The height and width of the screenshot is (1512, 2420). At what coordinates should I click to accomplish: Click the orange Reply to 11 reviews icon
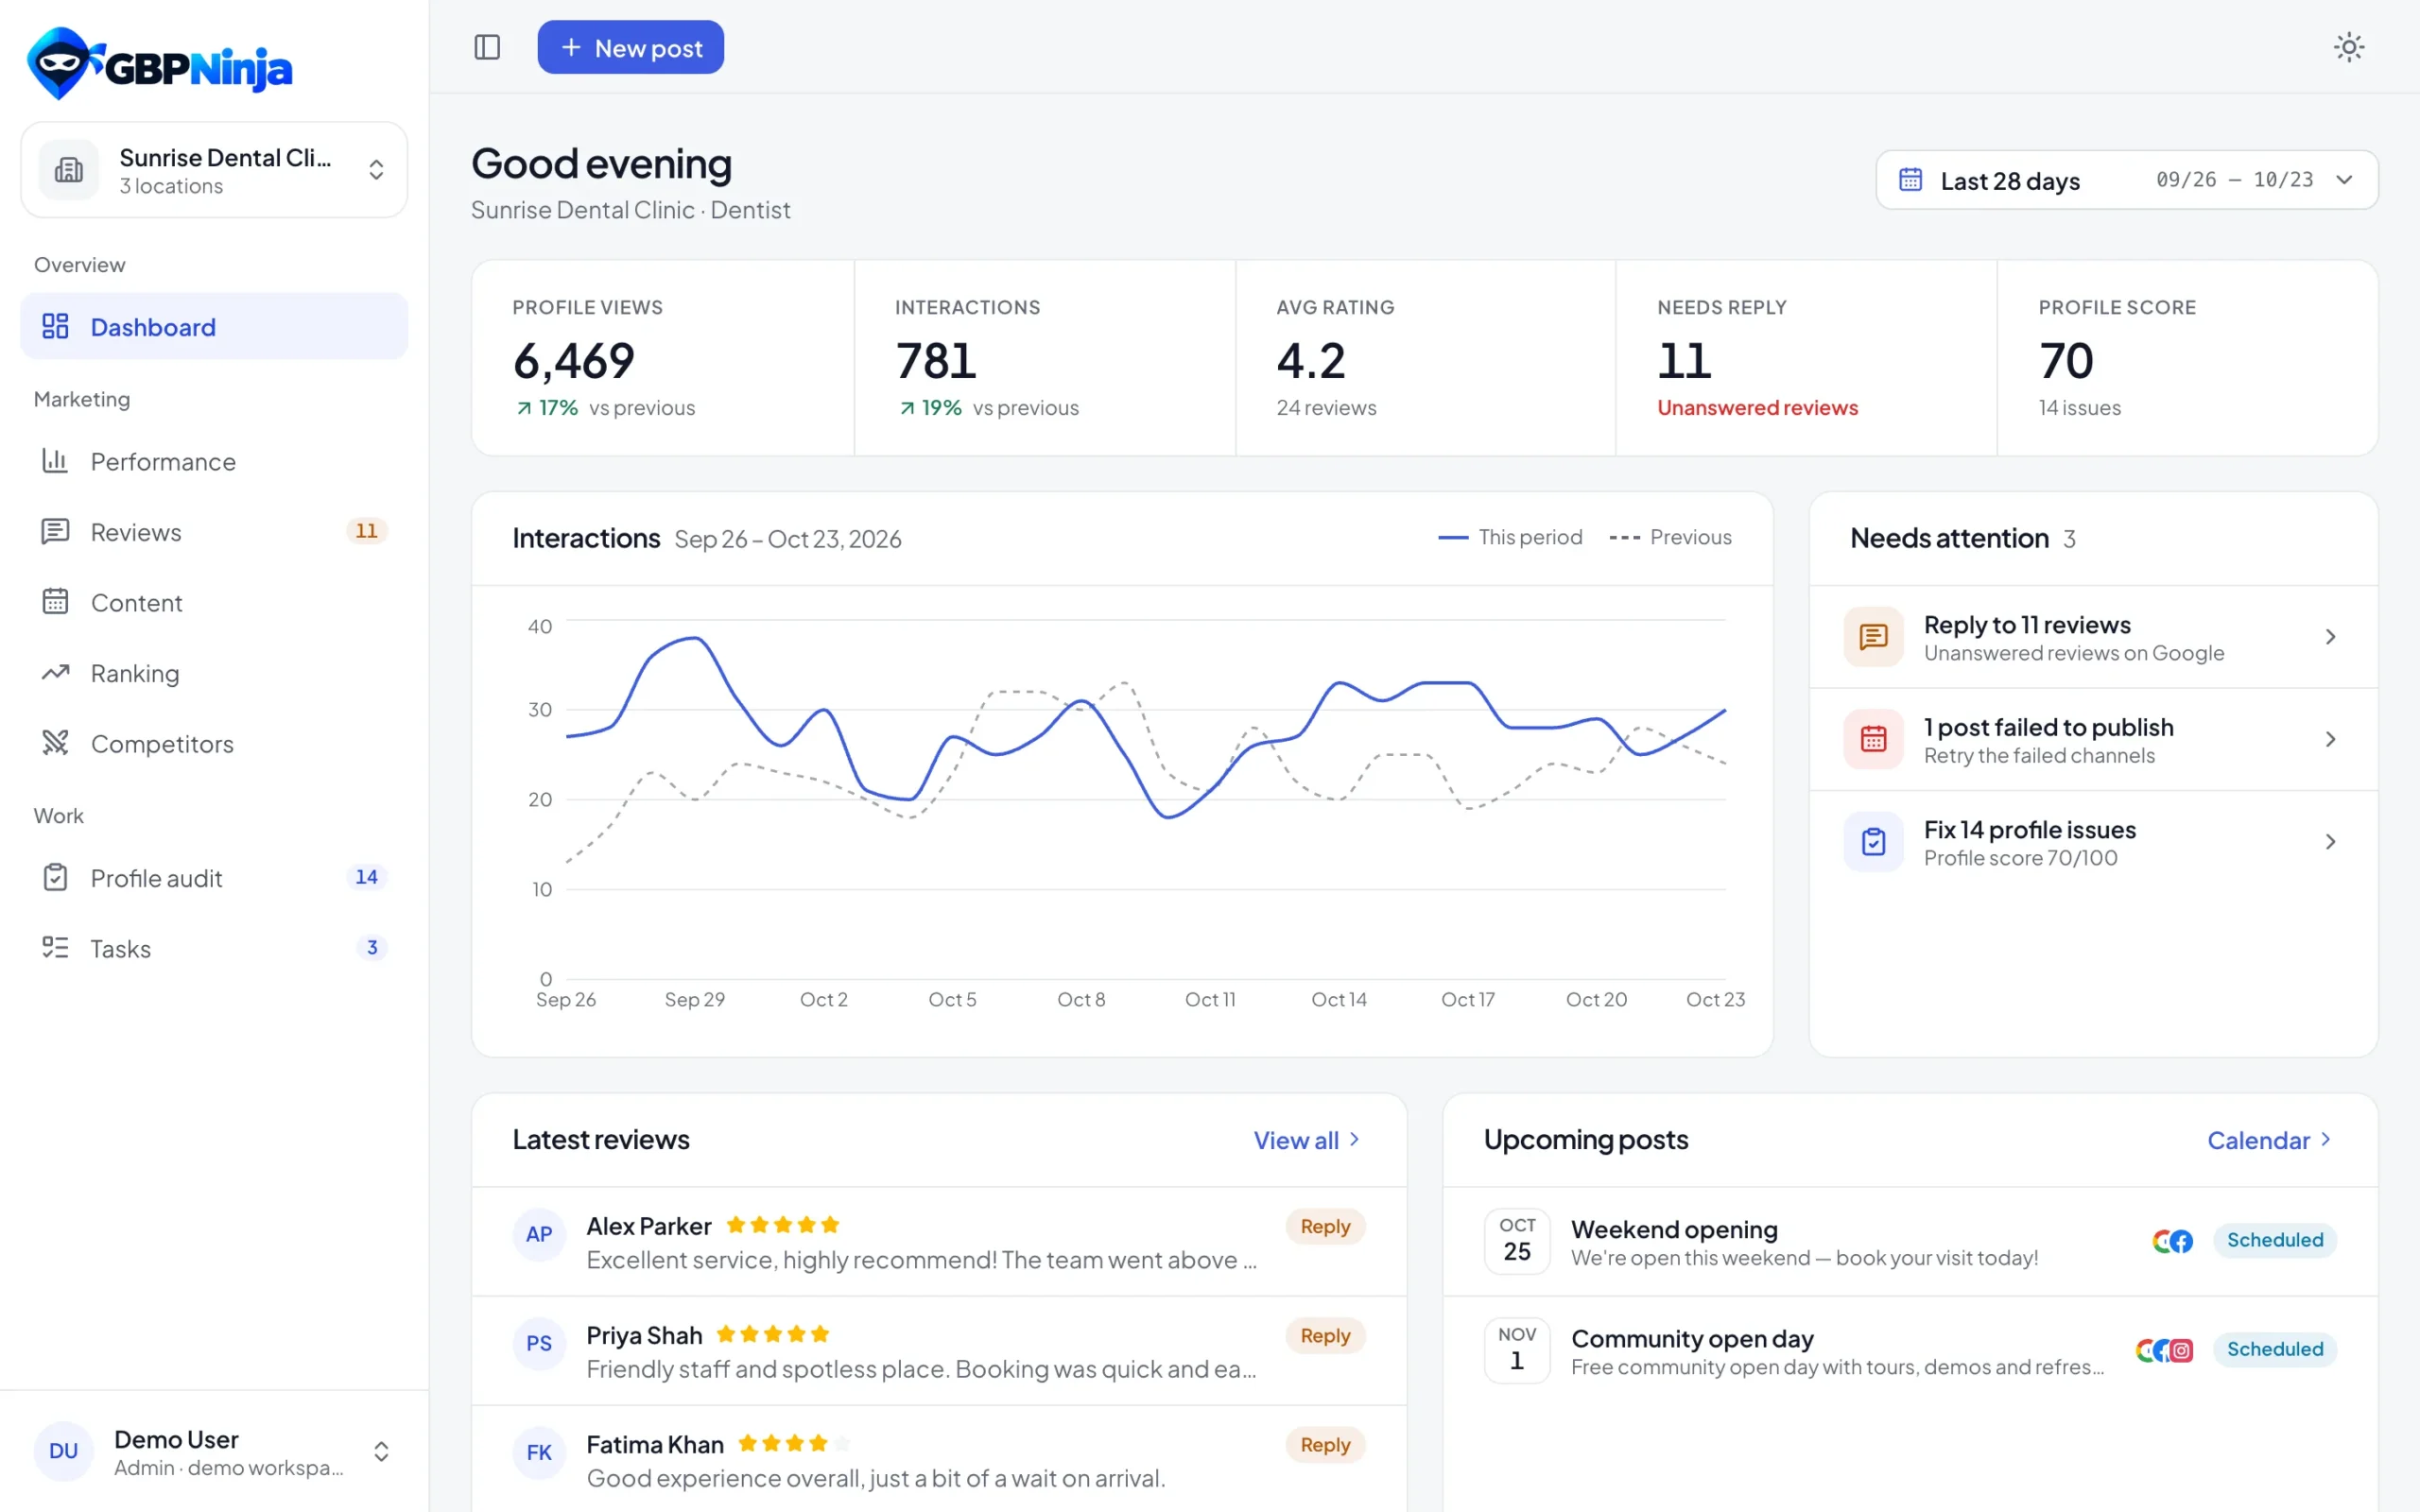(x=1873, y=637)
